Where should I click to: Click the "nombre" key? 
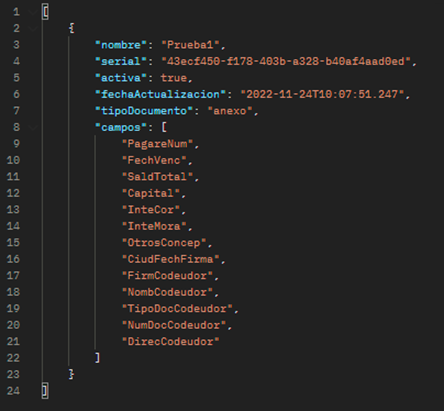121,45
